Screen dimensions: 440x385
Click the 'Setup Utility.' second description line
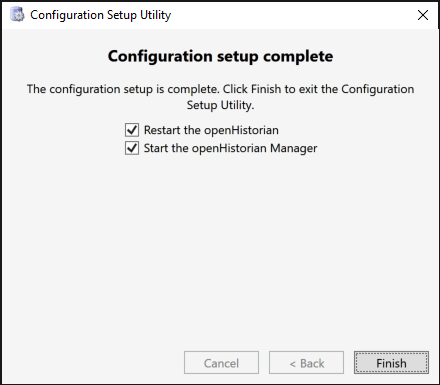pos(220,105)
